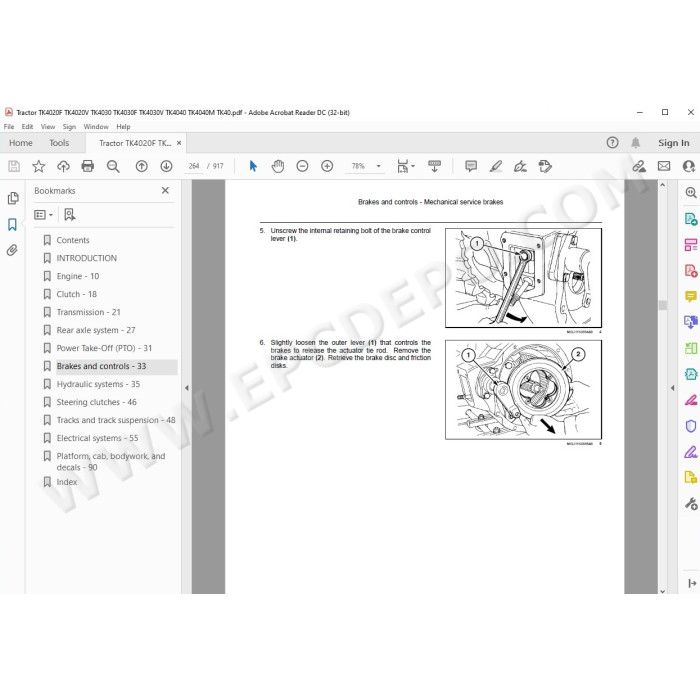Click the vertical scrollbar thumb

tap(663, 305)
